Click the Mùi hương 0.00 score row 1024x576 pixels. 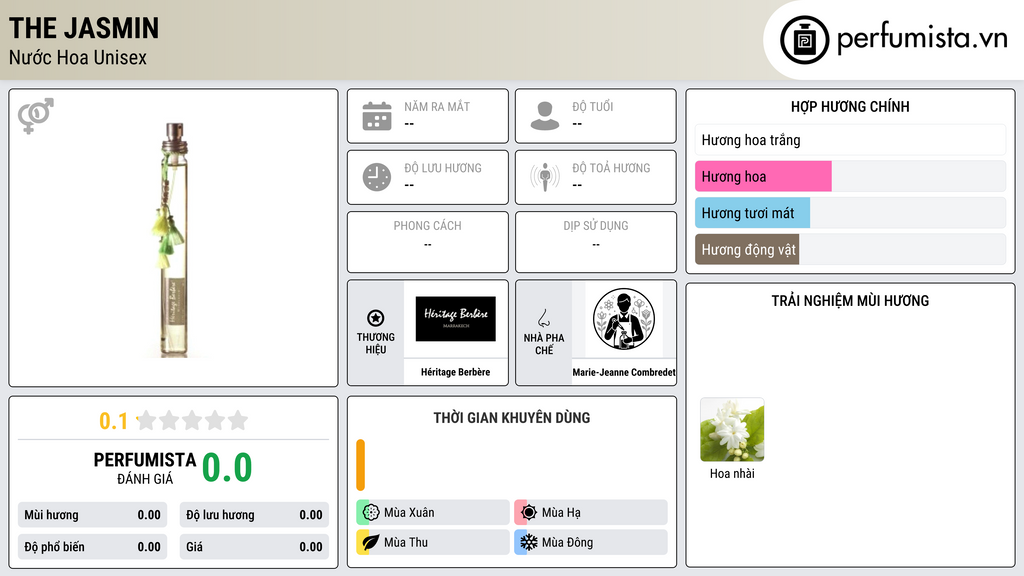92,515
